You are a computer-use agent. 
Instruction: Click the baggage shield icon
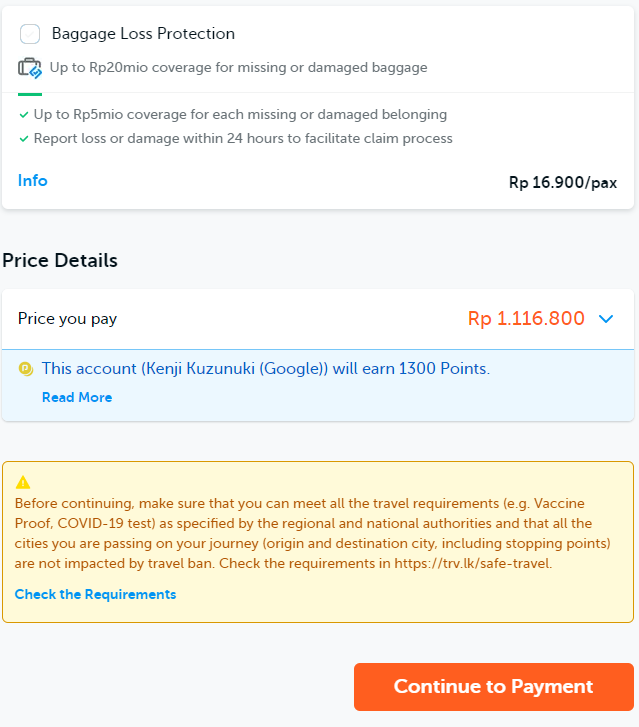tap(30, 68)
